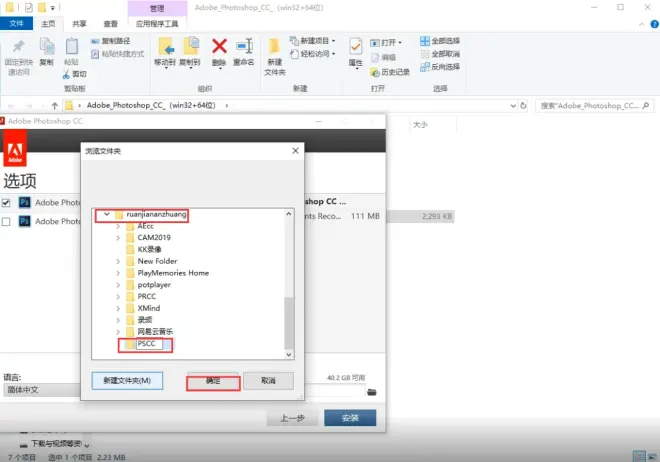The width and height of the screenshot is (660, 462).
Task: Click Select all icon in ribbon
Action: tap(425, 41)
